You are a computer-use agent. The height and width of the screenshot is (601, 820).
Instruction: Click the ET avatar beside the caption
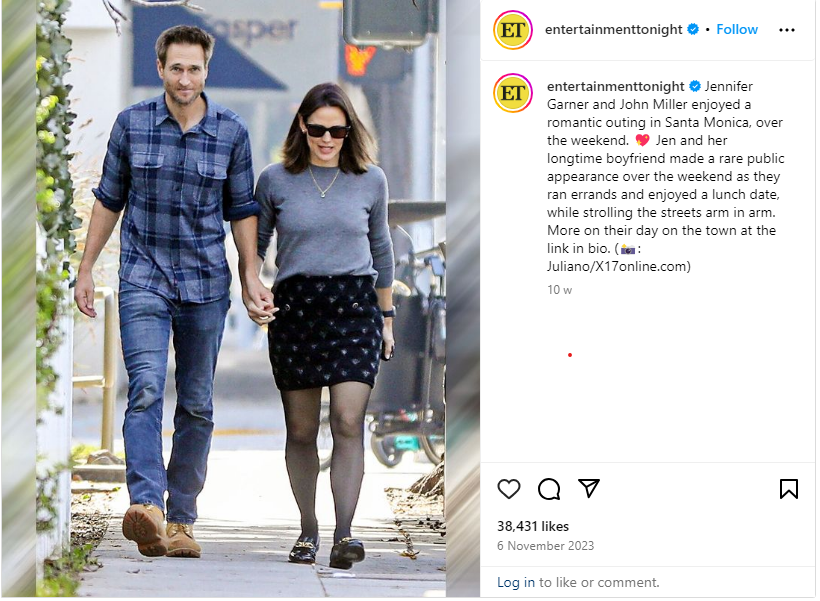pos(513,93)
